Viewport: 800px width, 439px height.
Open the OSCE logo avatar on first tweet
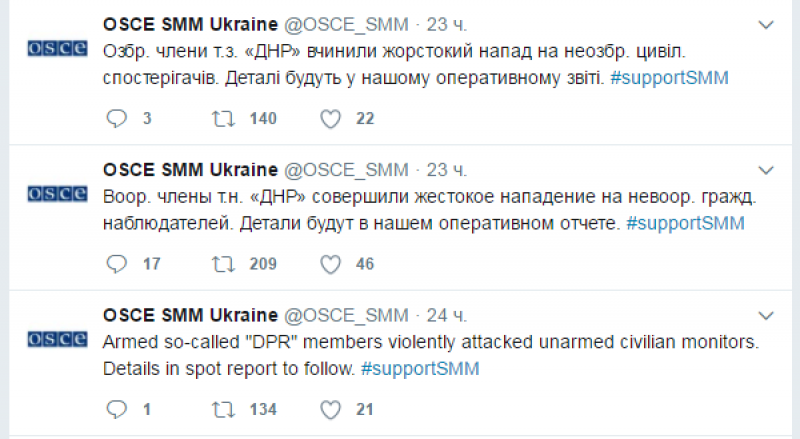58,48
